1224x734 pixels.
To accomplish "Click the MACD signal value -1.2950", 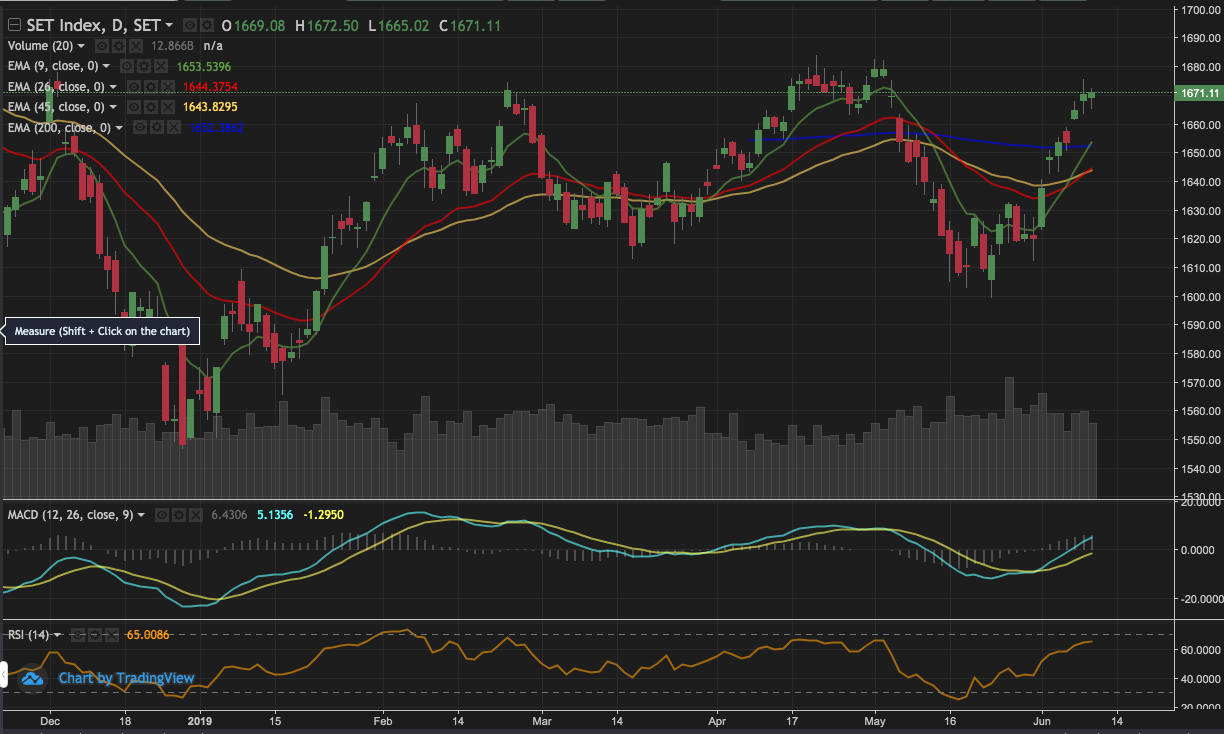I will pos(324,515).
